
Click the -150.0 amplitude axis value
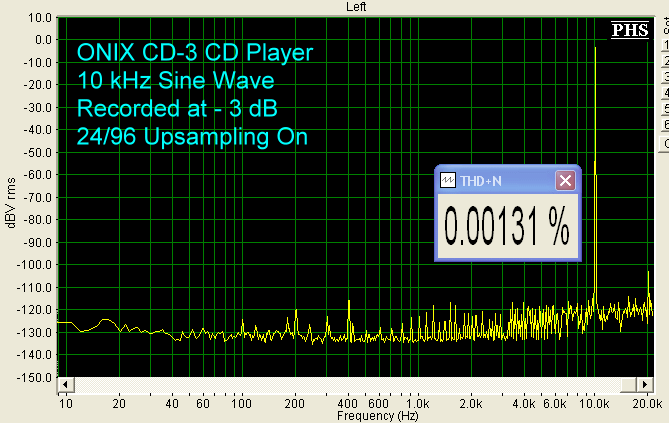coord(34,377)
